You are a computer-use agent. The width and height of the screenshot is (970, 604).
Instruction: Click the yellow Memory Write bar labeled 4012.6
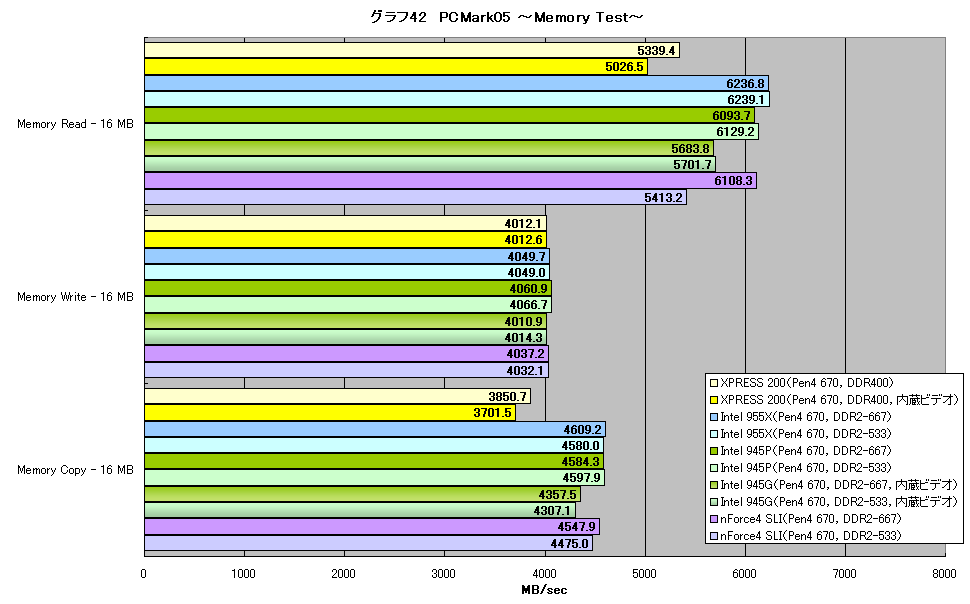click(345, 239)
